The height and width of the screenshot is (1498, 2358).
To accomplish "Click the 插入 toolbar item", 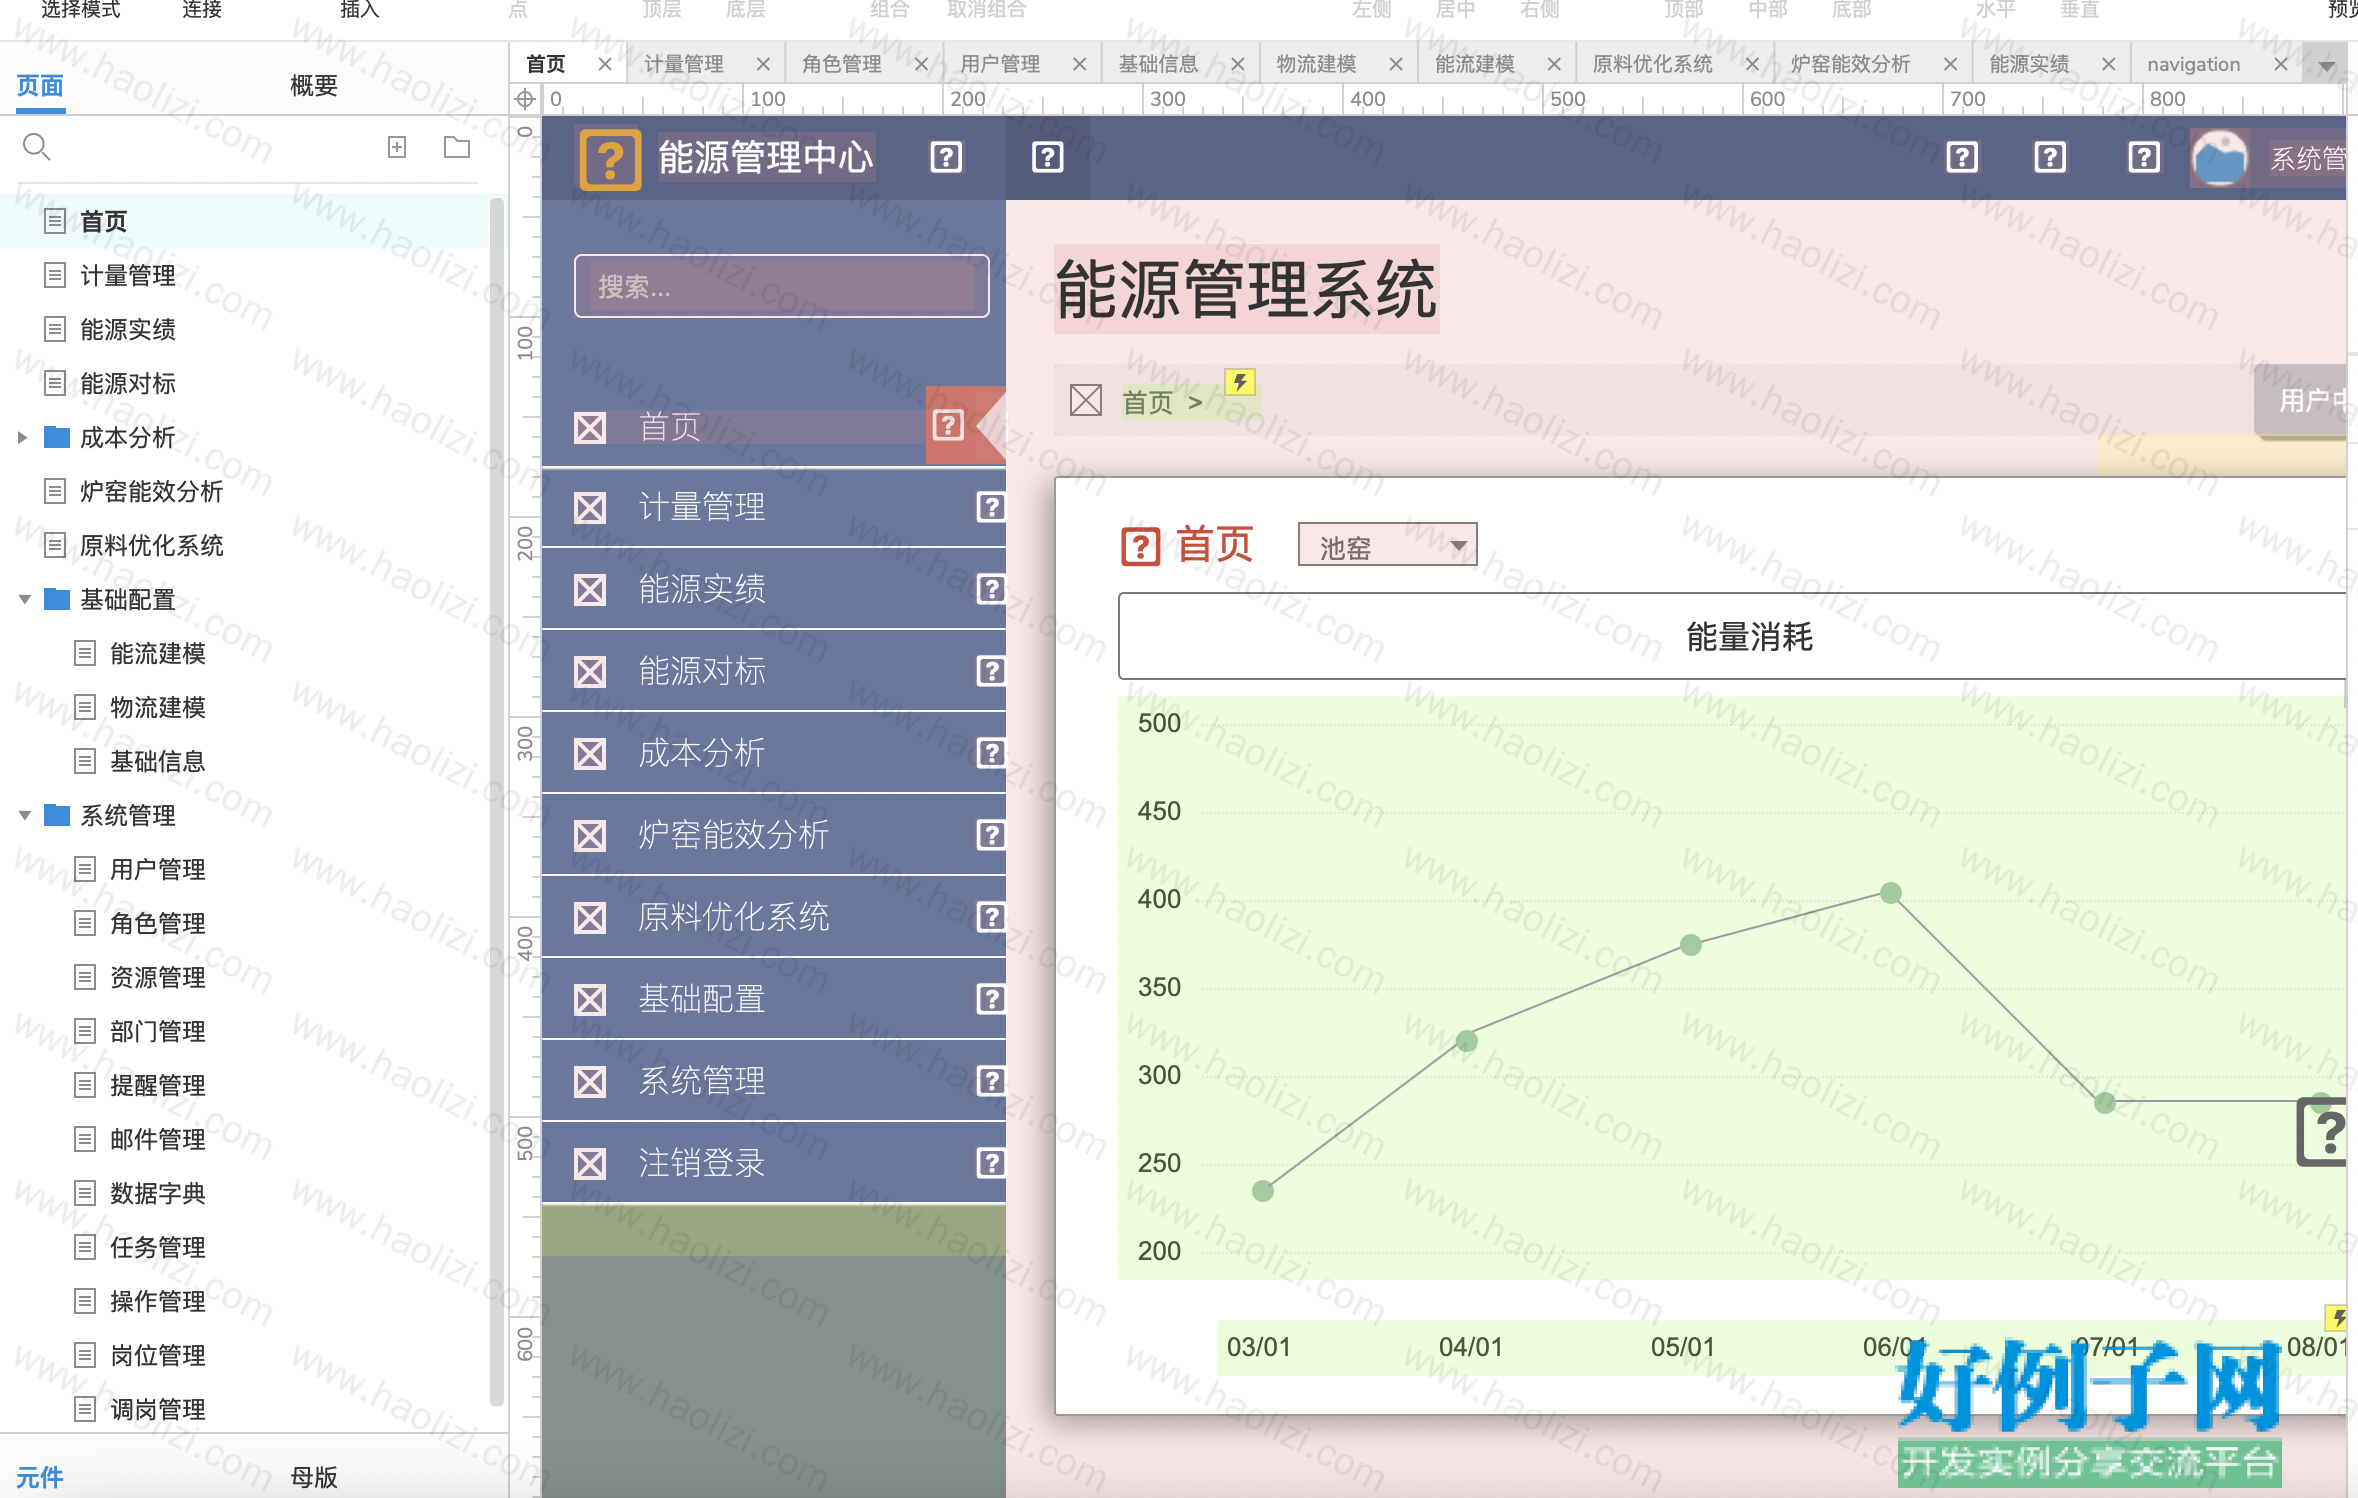I will 360,10.
